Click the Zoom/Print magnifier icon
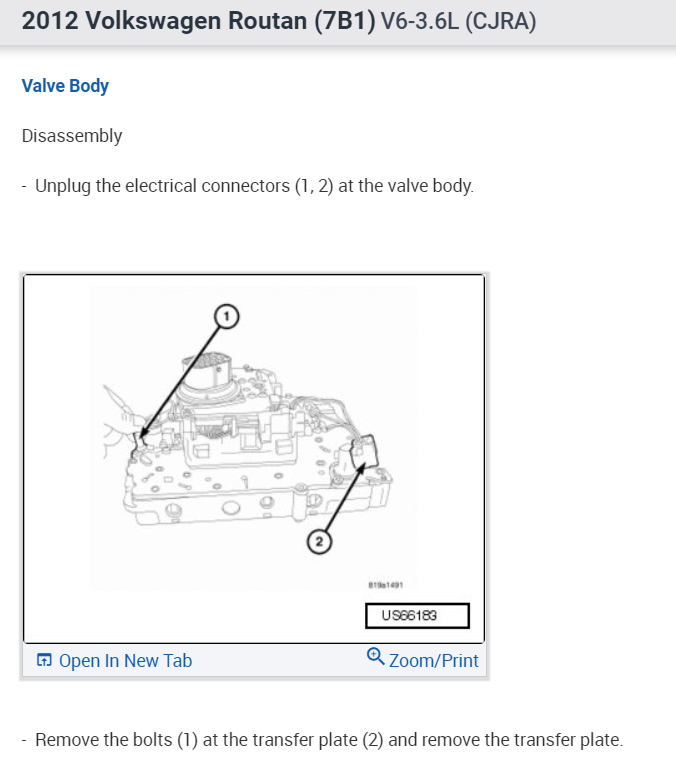The width and height of the screenshot is (676, 775). coord(375,657)
